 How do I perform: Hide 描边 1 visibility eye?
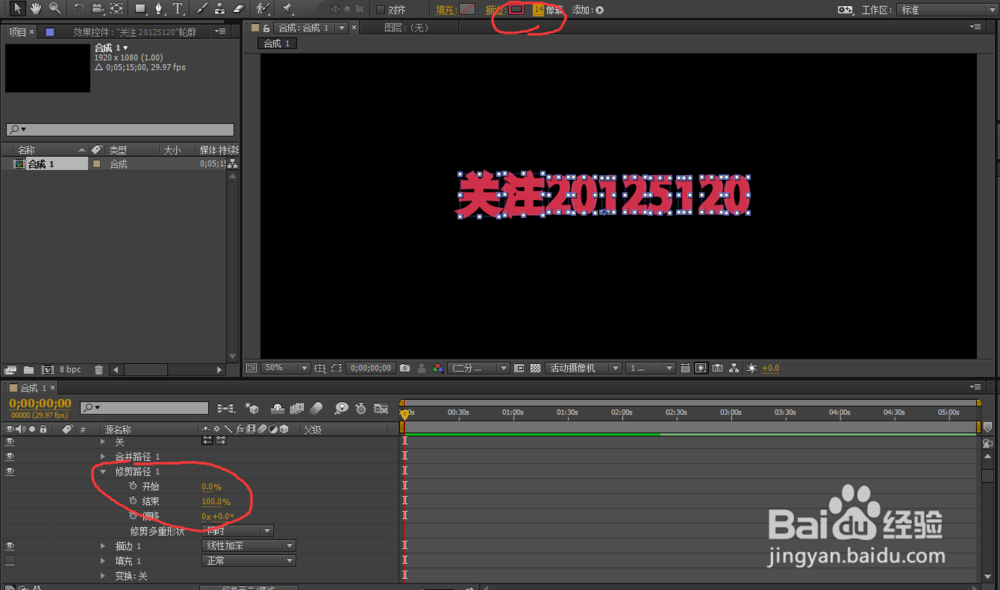(x=10, y=546)
